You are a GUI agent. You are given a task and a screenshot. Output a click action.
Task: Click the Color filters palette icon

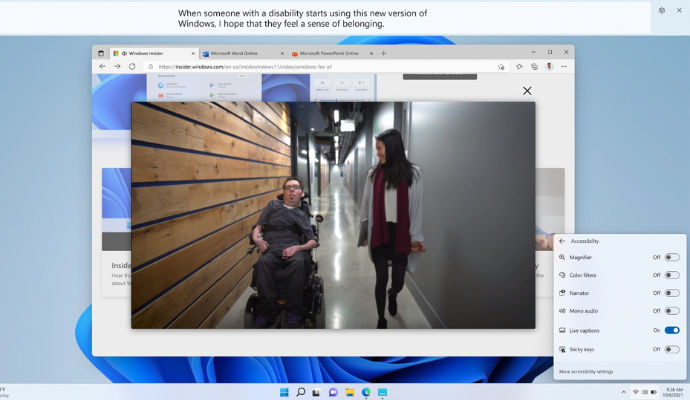pyautogui.click(x=562, y=275)
